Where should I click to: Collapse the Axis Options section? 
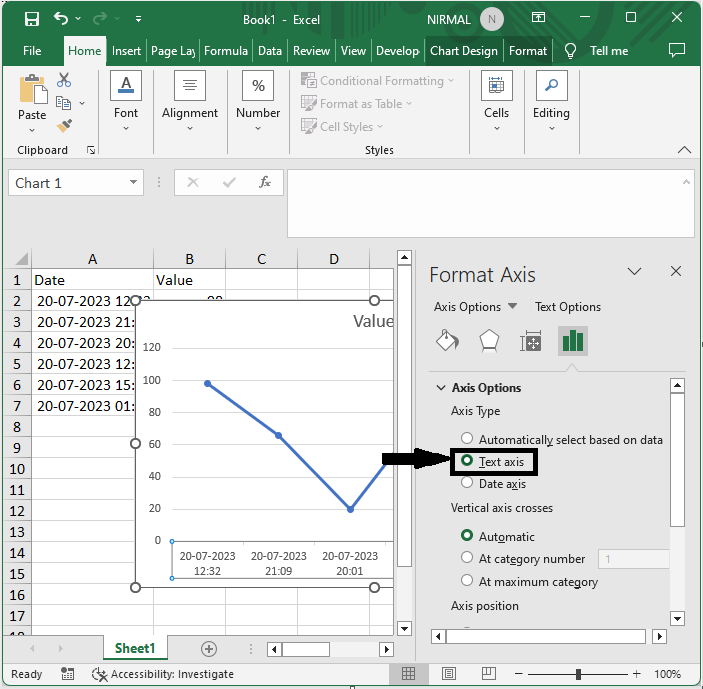tap(441, 388)
